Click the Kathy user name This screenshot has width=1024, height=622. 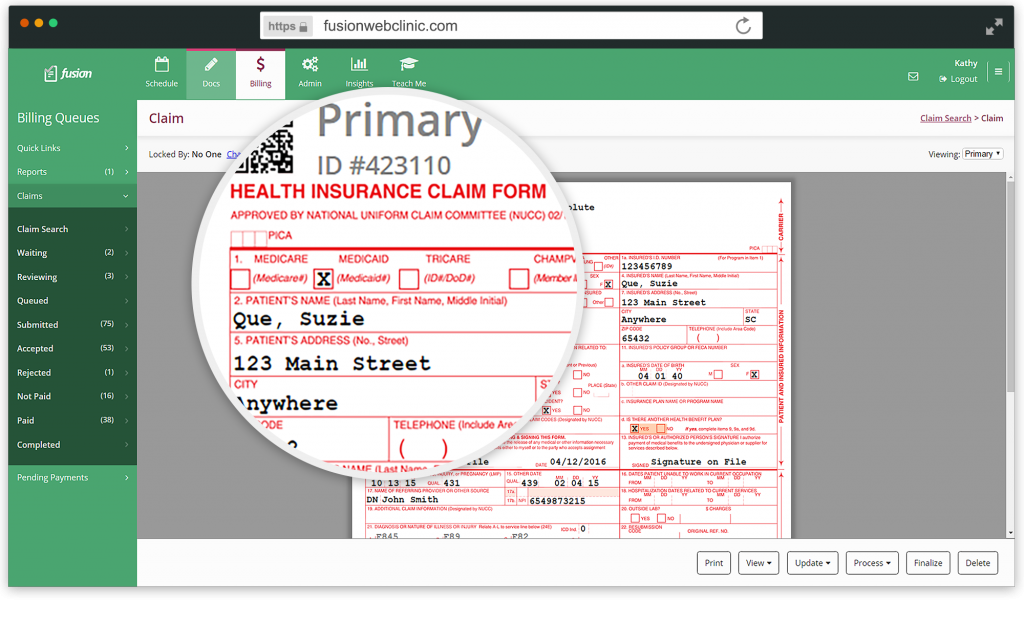966,63
